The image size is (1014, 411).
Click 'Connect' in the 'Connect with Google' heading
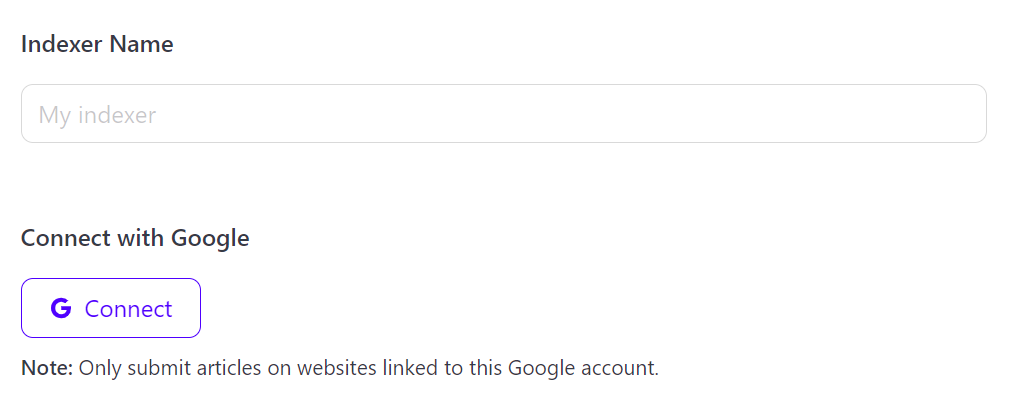pos(67,238)
